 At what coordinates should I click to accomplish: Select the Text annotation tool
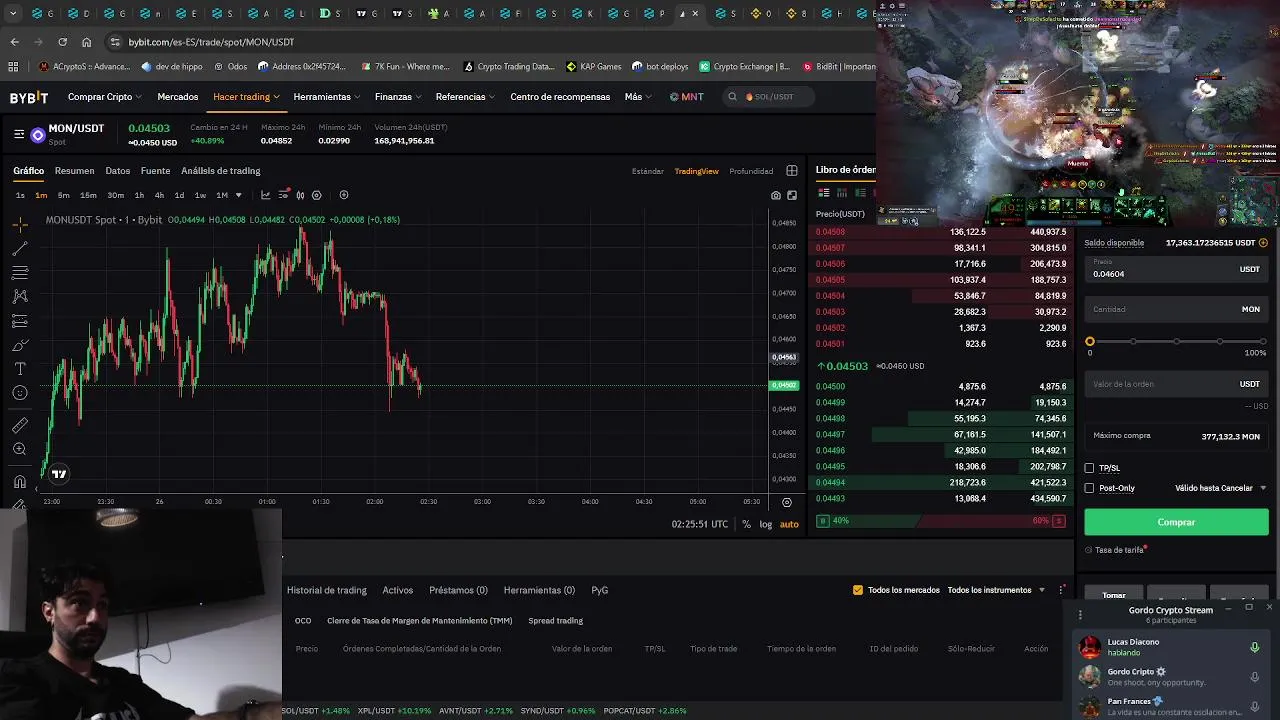[20, 369]
